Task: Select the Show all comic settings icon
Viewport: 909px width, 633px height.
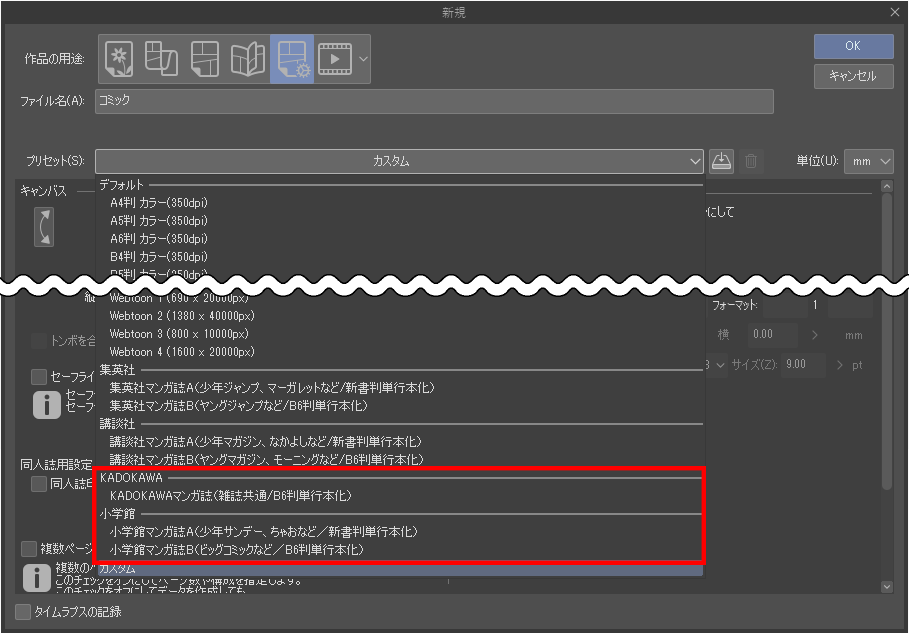Action: [x=292, y=59]
